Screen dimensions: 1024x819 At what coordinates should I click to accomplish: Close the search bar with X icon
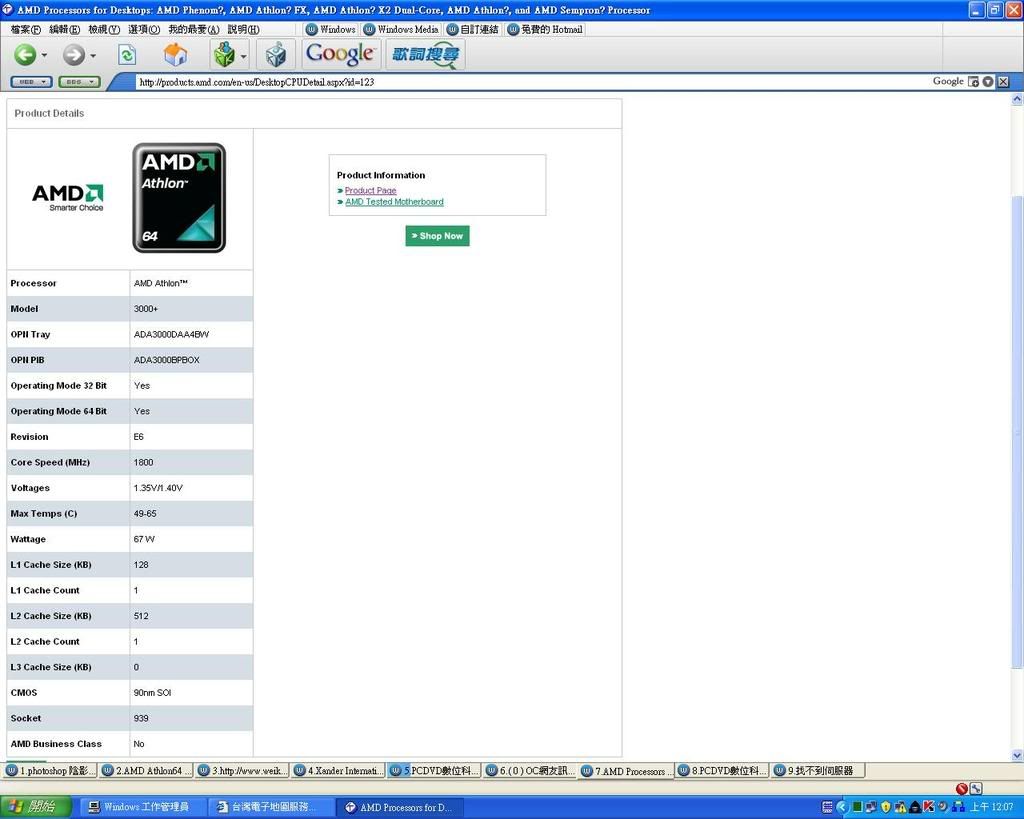[1004, 82]
